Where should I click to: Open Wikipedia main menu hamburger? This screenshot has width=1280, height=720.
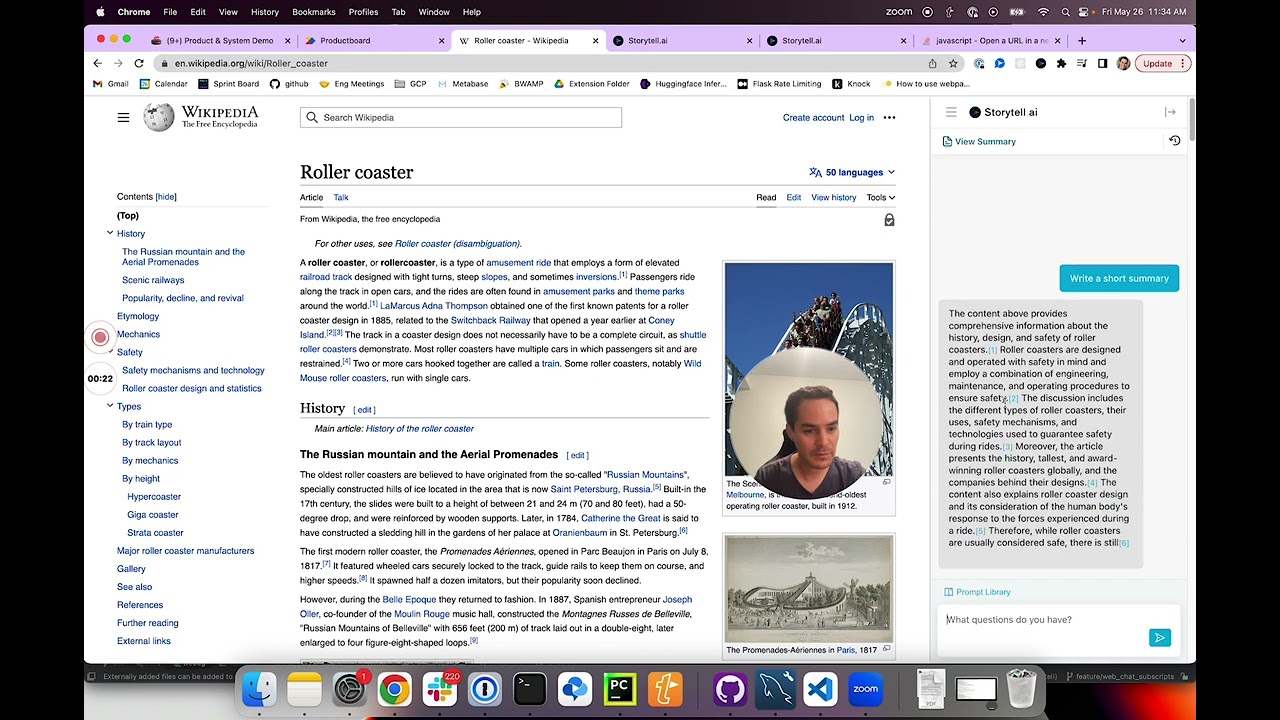(123, 118)
